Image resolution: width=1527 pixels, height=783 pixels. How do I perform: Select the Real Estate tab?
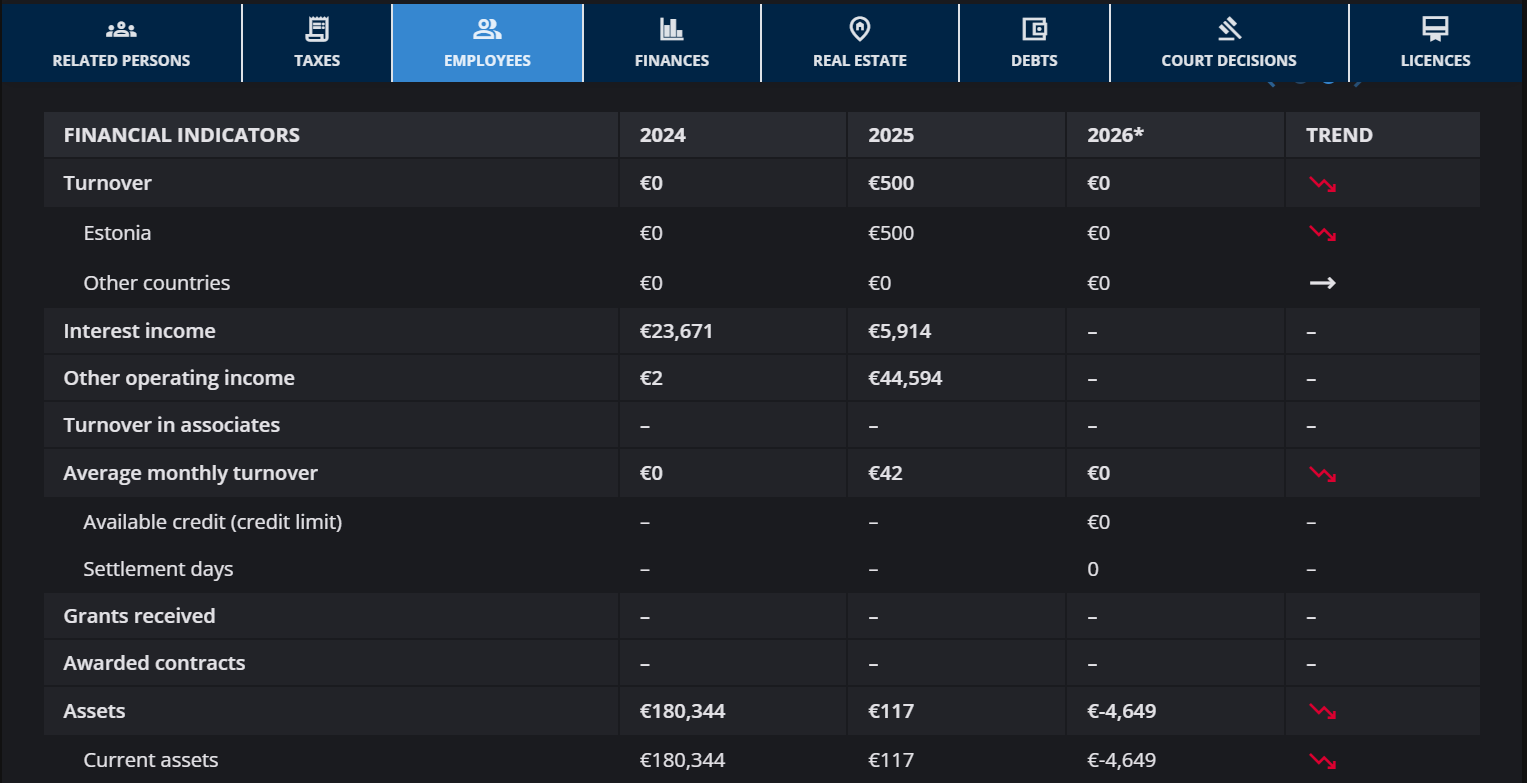pyautogui.click(x=860, y=43)
